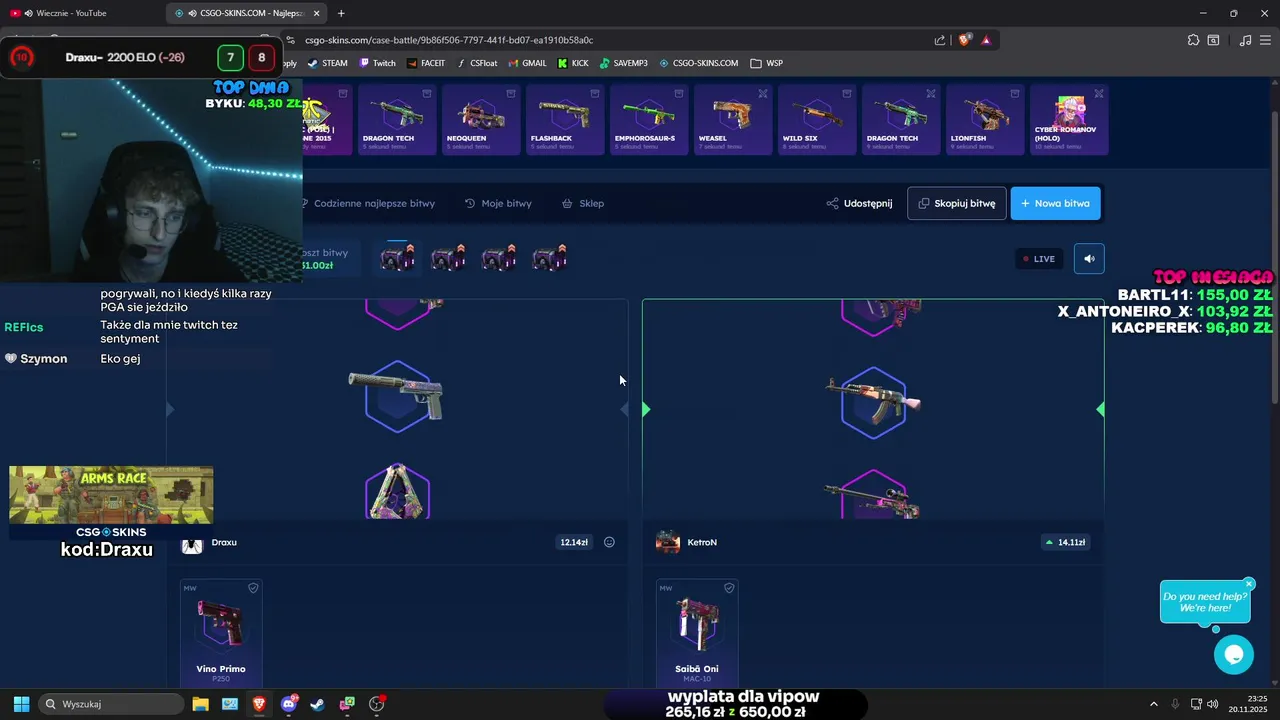Open a new browser tab
The width and height of the screenshot is (1280, 720).
coord(341,13)
